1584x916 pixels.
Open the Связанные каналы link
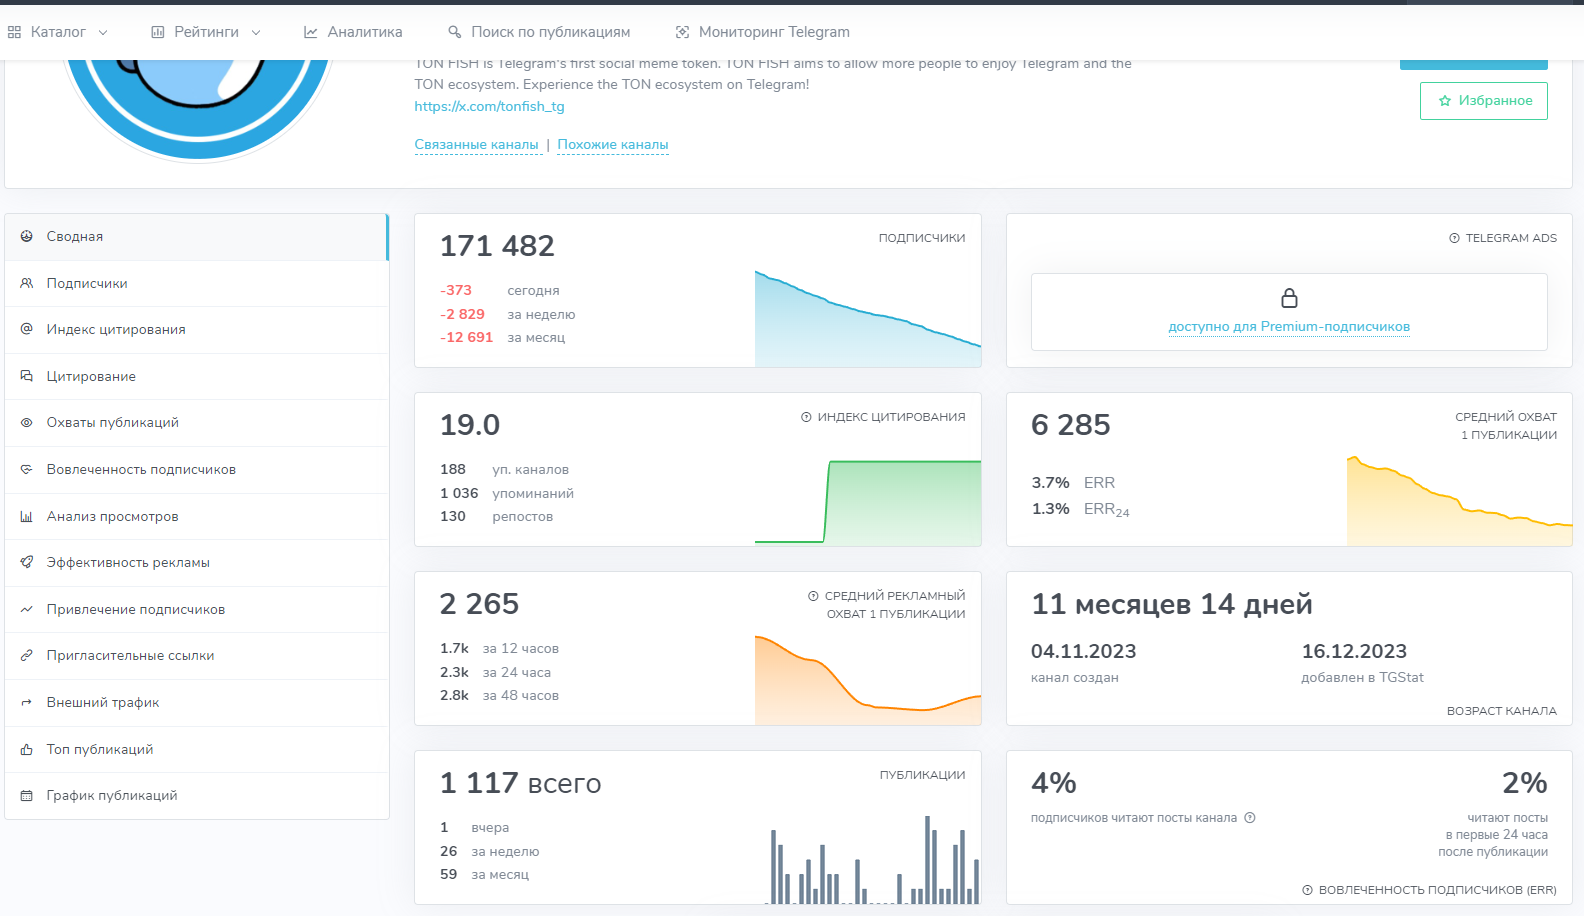[x=477, y=145]
